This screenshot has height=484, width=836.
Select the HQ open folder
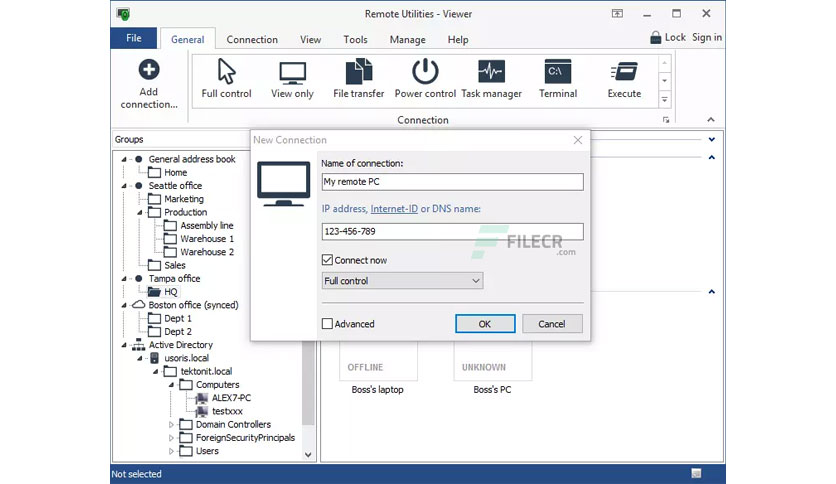coord(154,292)
